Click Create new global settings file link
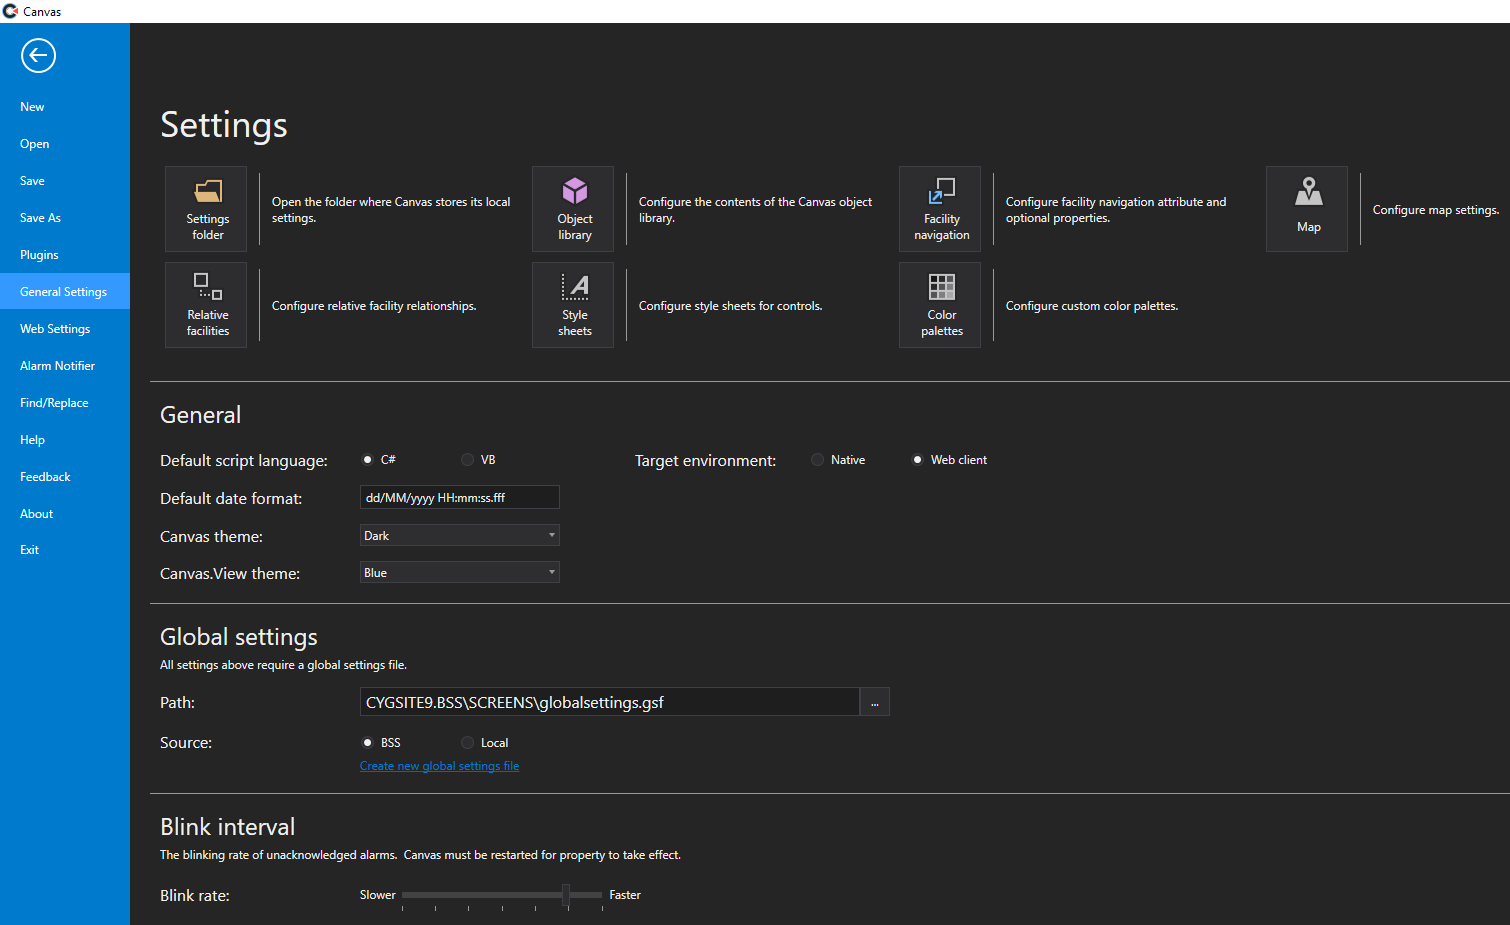Image resolution: width=1510 pixels, height=925 pixels. click(439, 766)
